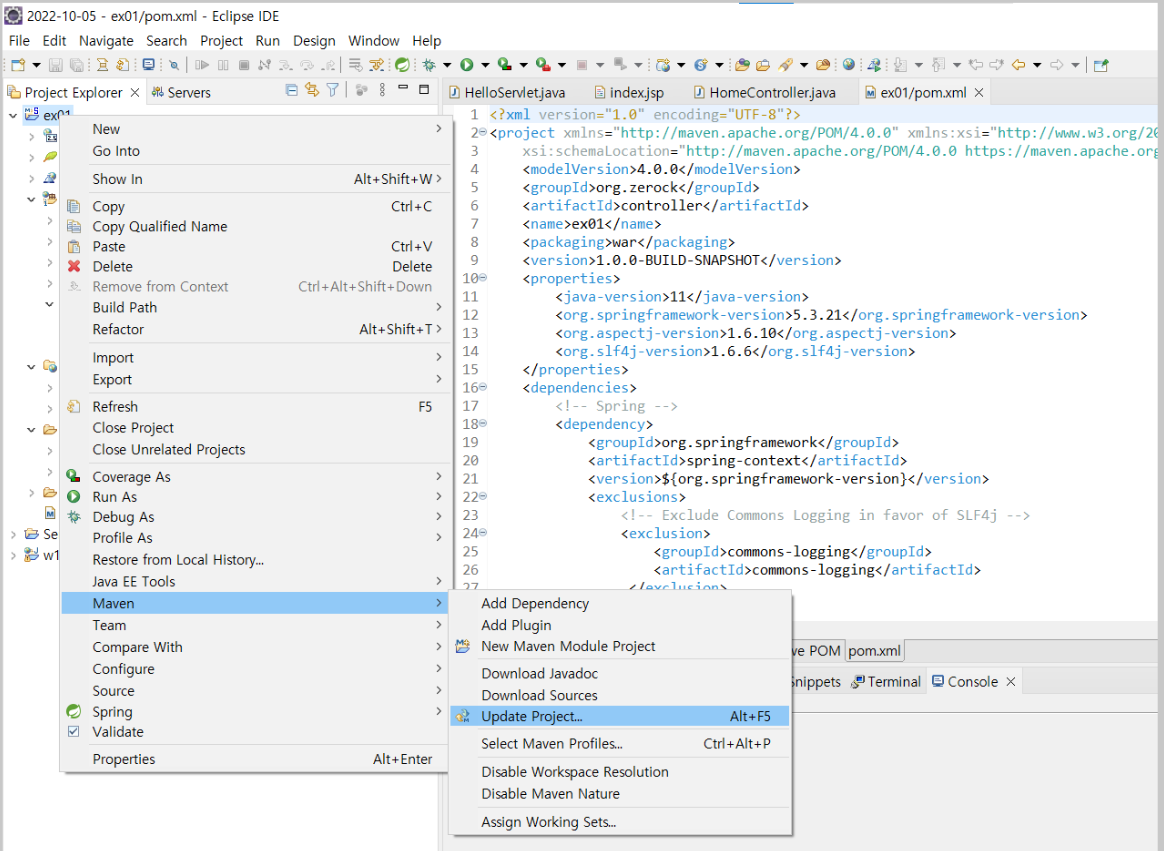Image resolution: width=1164 pixels, height=851 pixels.
Task: Choose Disable Maven Nature menu item
Action: coord(620,794)
